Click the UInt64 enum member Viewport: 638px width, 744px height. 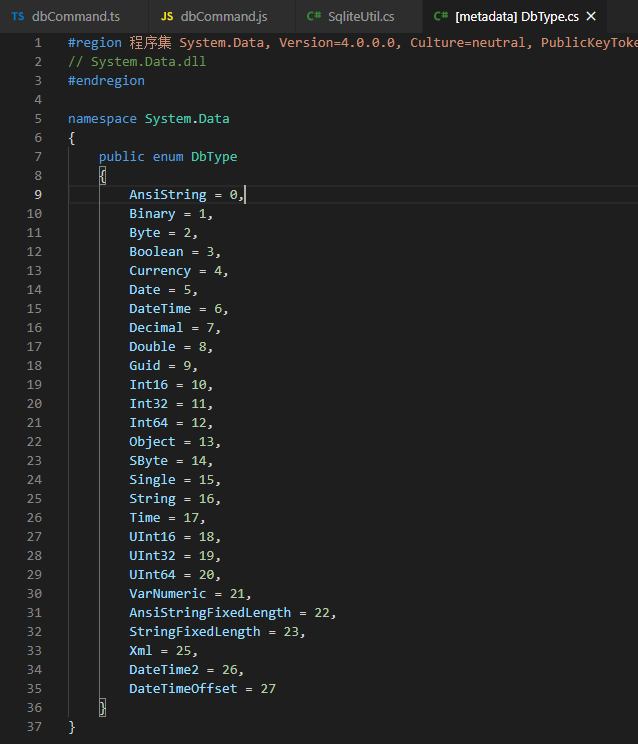[152, 574]
